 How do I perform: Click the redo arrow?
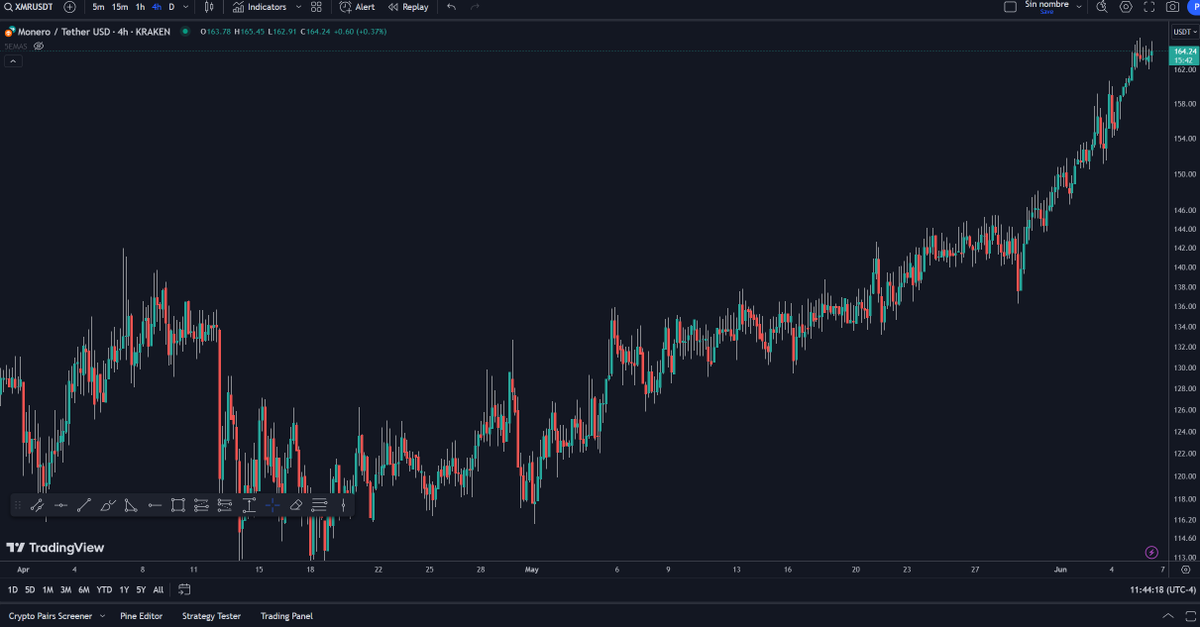(x=474, y=7)
